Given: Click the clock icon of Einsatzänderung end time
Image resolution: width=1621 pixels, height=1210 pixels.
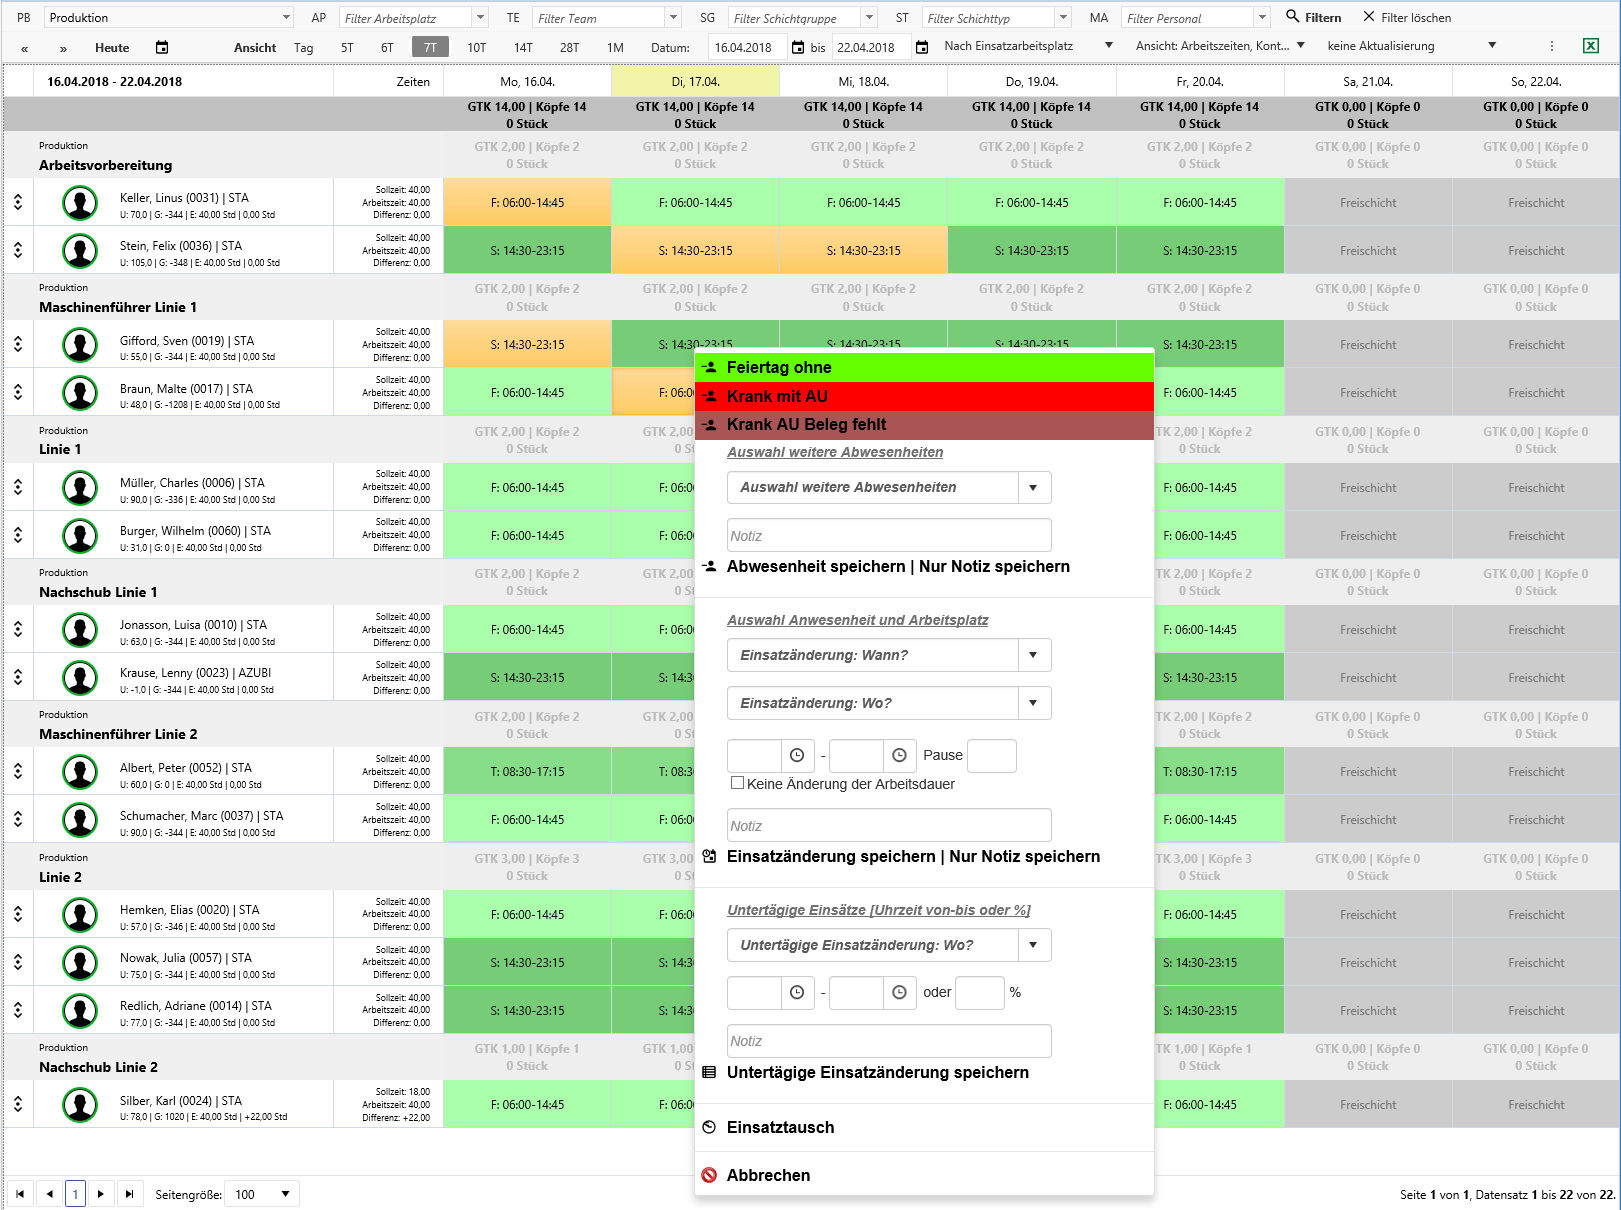Looking at the screenshot, I should pyautogui.click(x=899, y=755).
